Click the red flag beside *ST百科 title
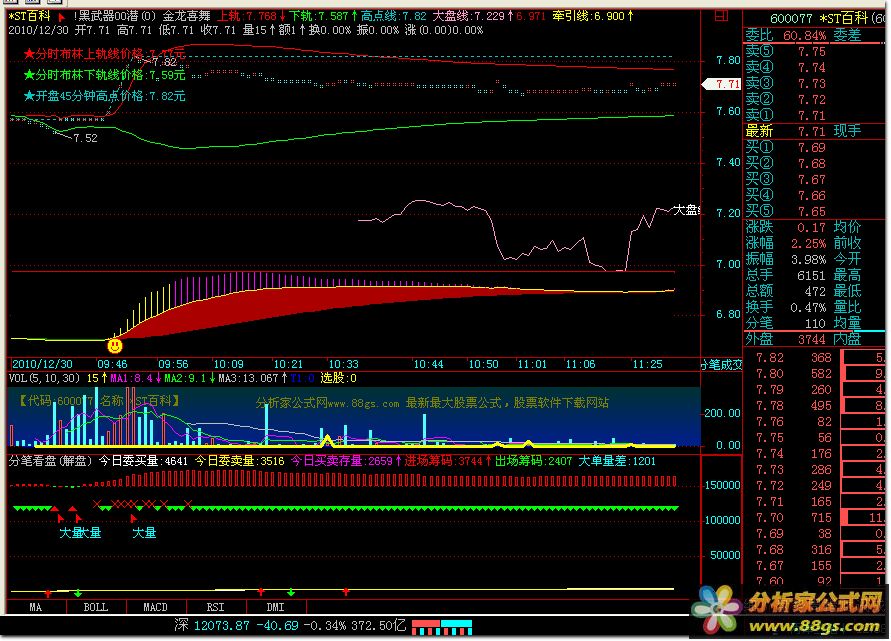This screenshot has height=641, width=891. 61,17
